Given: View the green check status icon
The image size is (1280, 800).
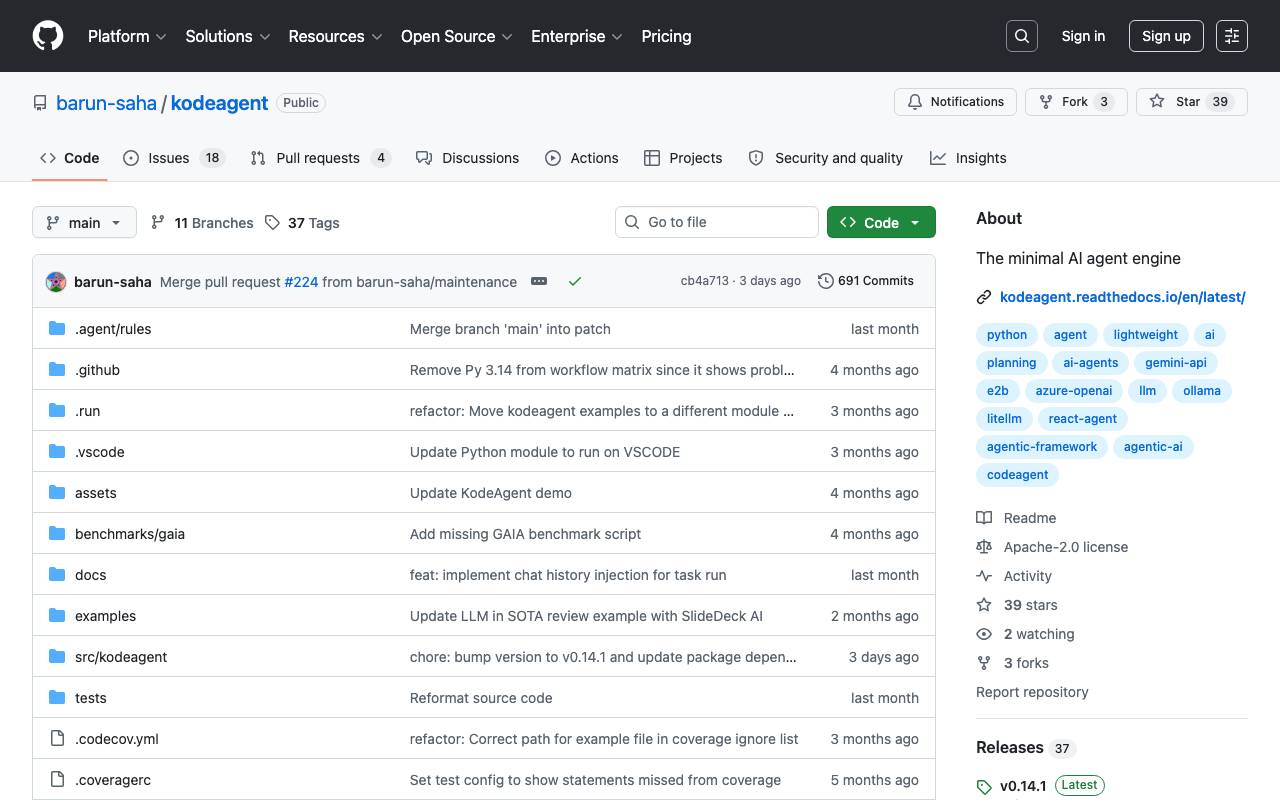Looking at the screenshot, I should (575, 281).
